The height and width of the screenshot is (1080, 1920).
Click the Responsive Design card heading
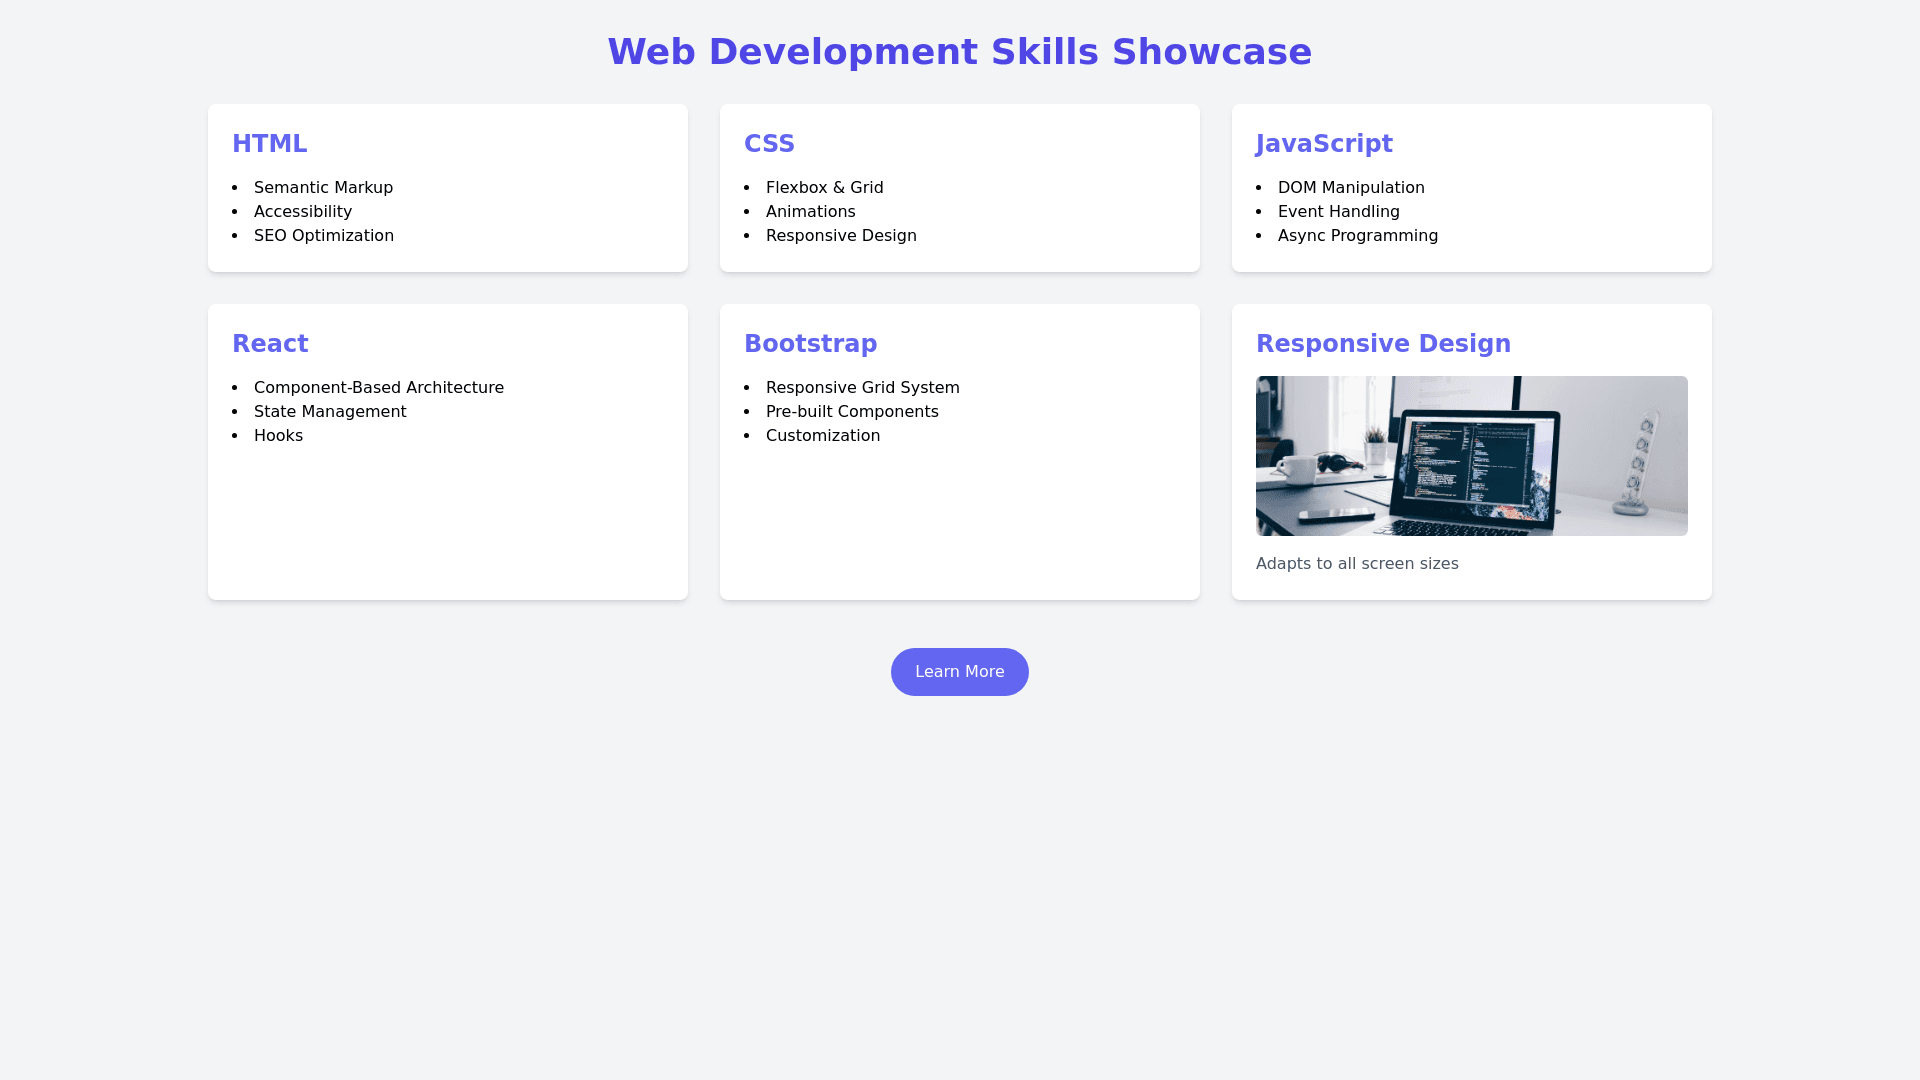point(1382,344)
